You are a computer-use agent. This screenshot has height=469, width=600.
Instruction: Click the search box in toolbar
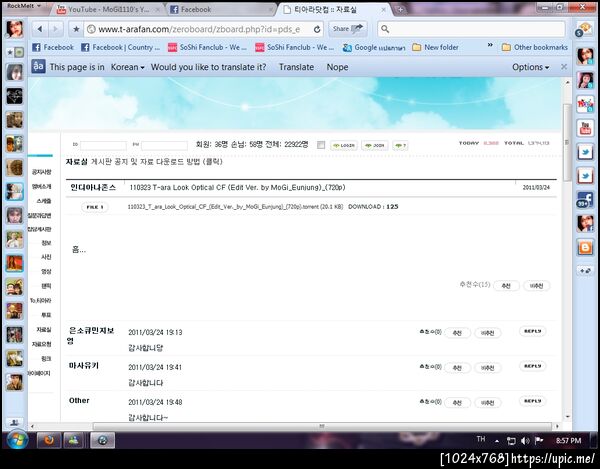(471, 29)
